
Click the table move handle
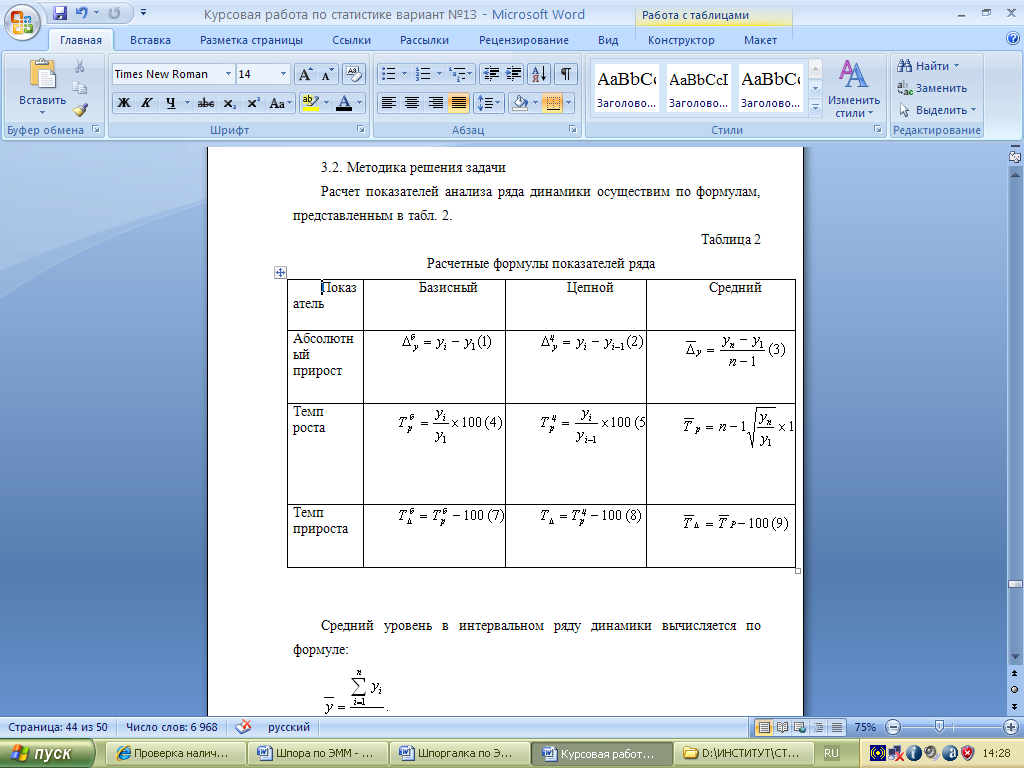click(280, 272)
